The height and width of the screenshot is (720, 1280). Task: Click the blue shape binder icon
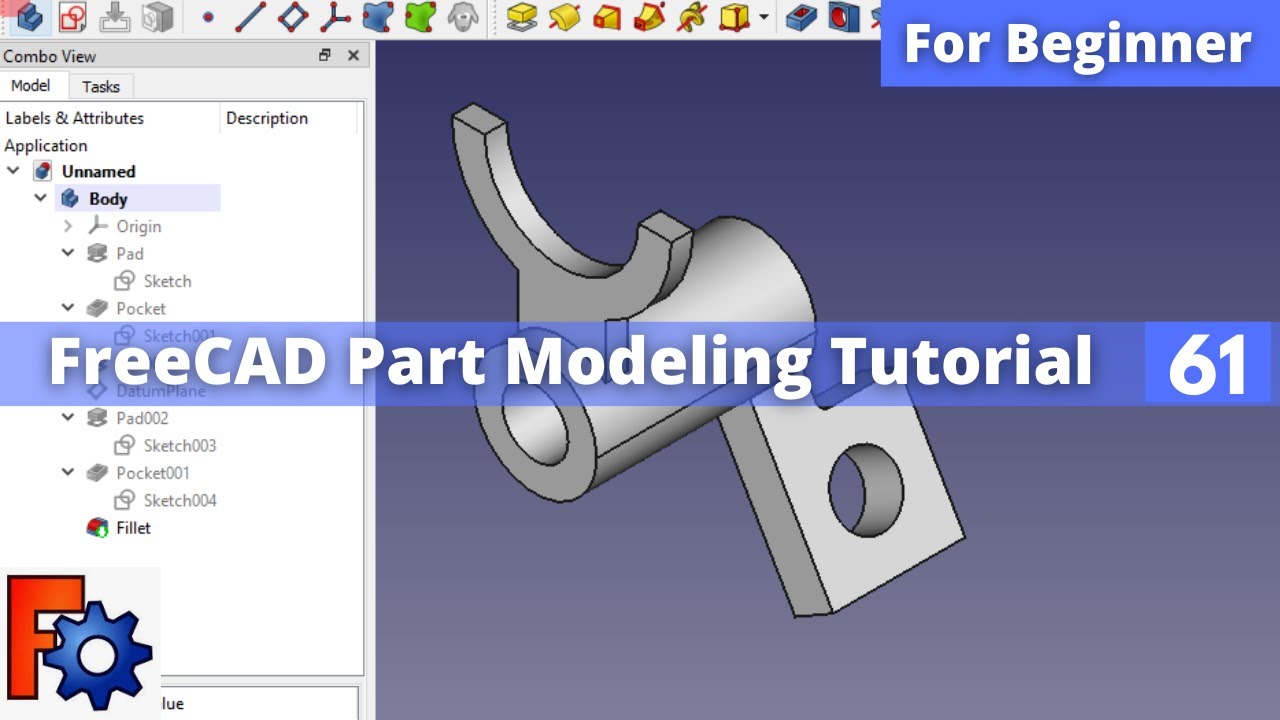[377, 17]
